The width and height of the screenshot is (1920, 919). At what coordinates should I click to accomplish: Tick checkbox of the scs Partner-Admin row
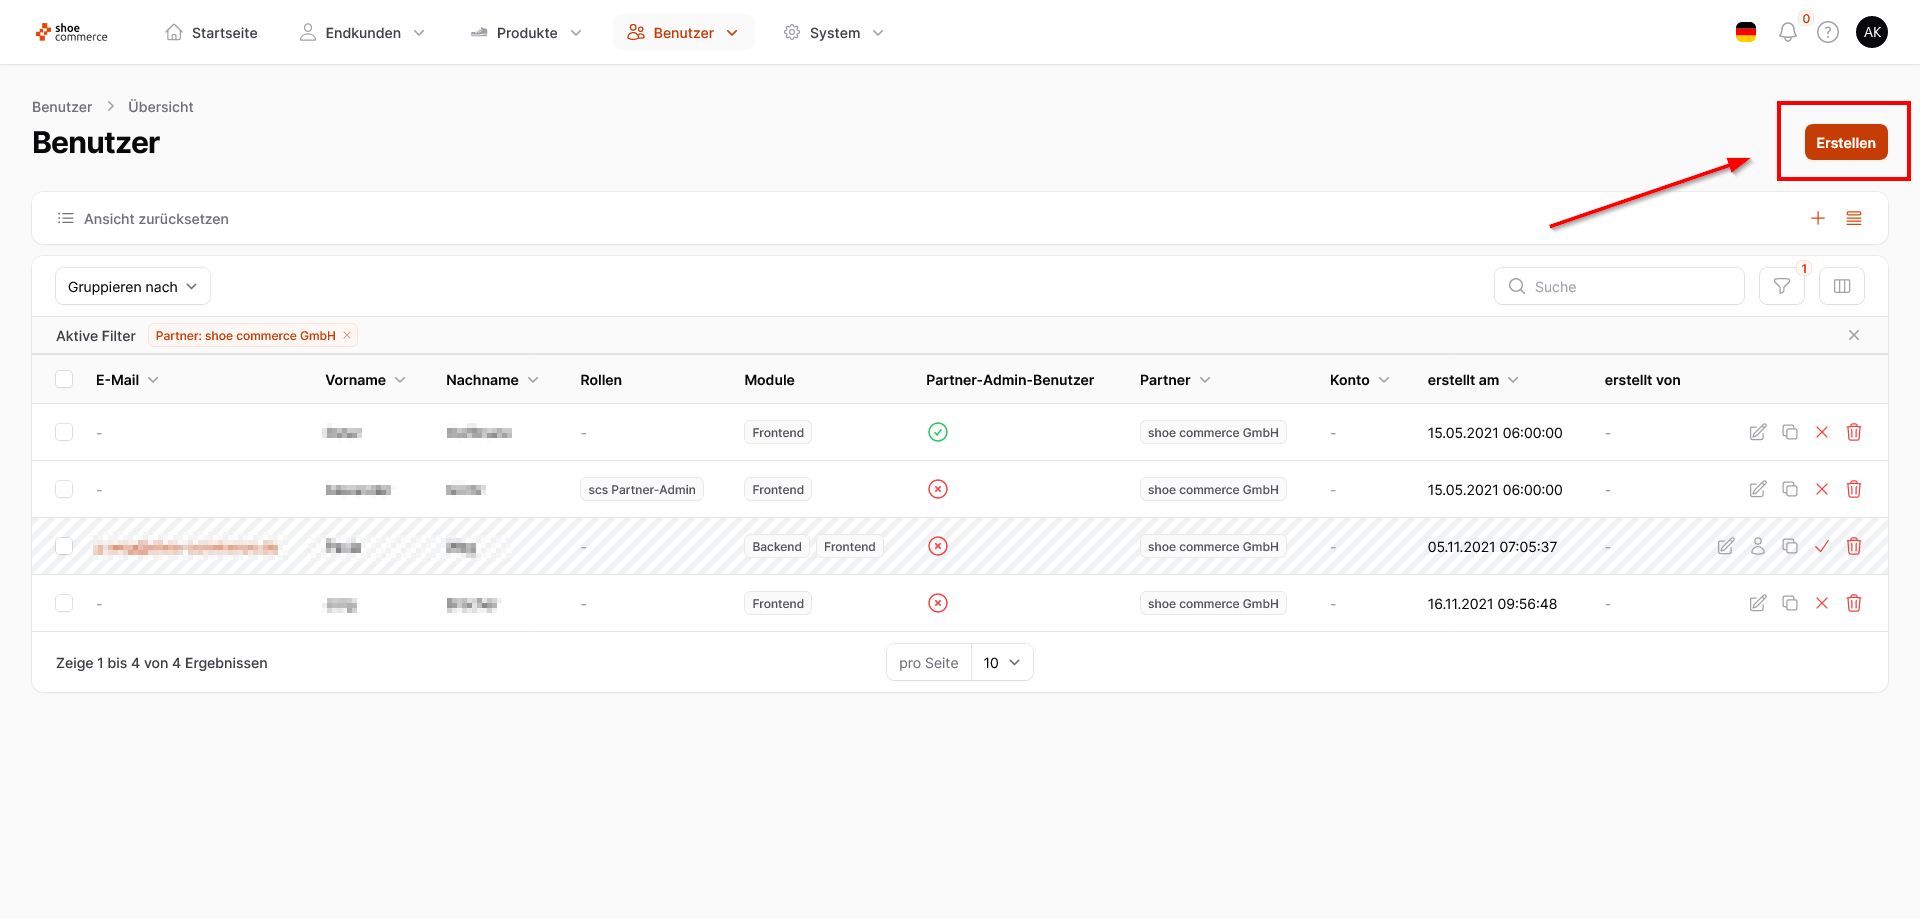click(x=64, y=490)
